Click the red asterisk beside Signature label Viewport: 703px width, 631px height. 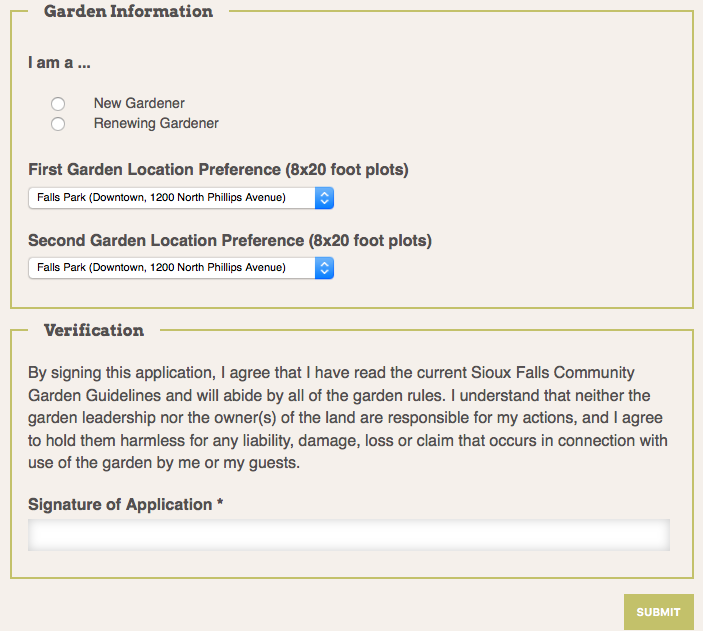220,504
